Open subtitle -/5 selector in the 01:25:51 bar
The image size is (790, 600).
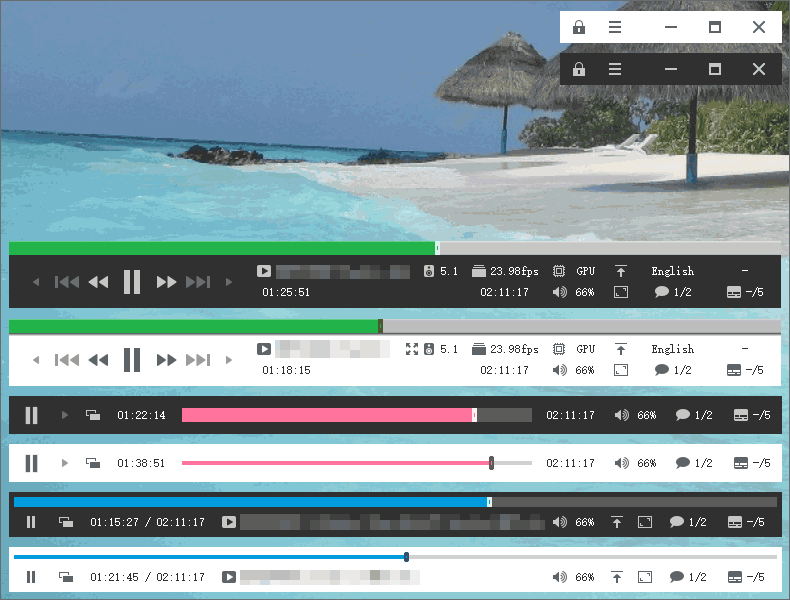(x=745, y=292)
